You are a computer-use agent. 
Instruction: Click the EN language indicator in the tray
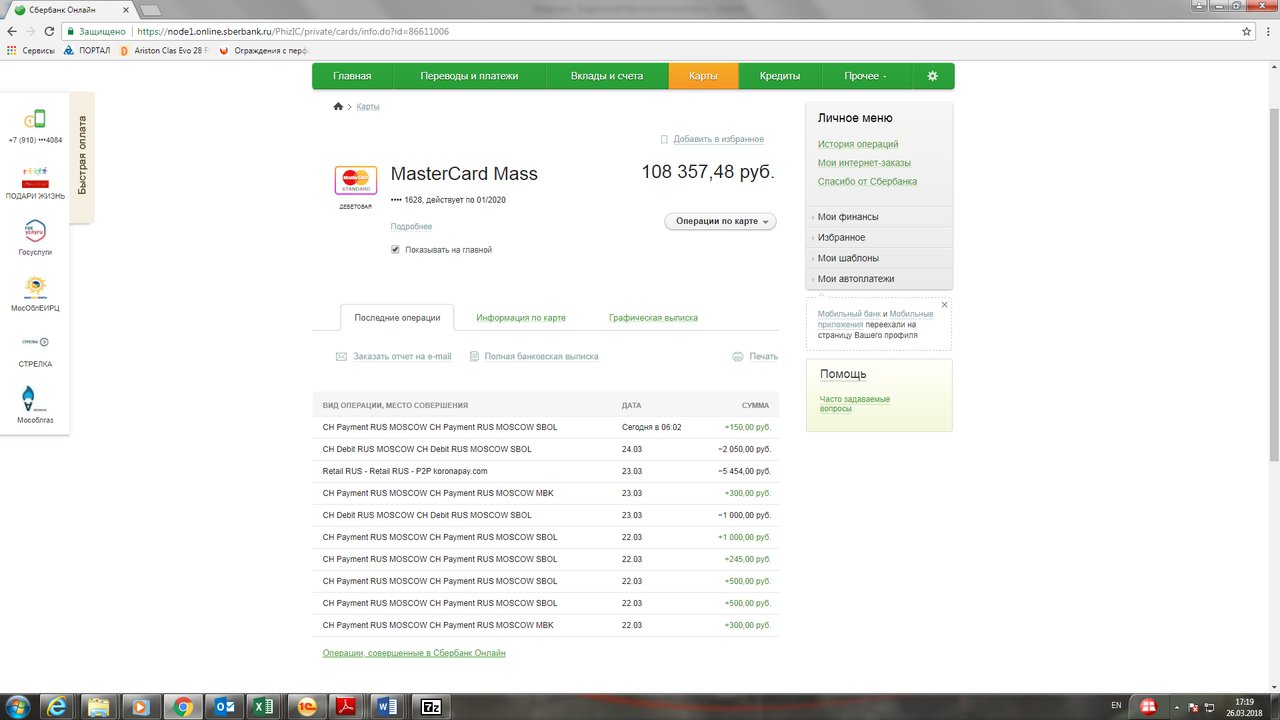tap(1116, 705)
